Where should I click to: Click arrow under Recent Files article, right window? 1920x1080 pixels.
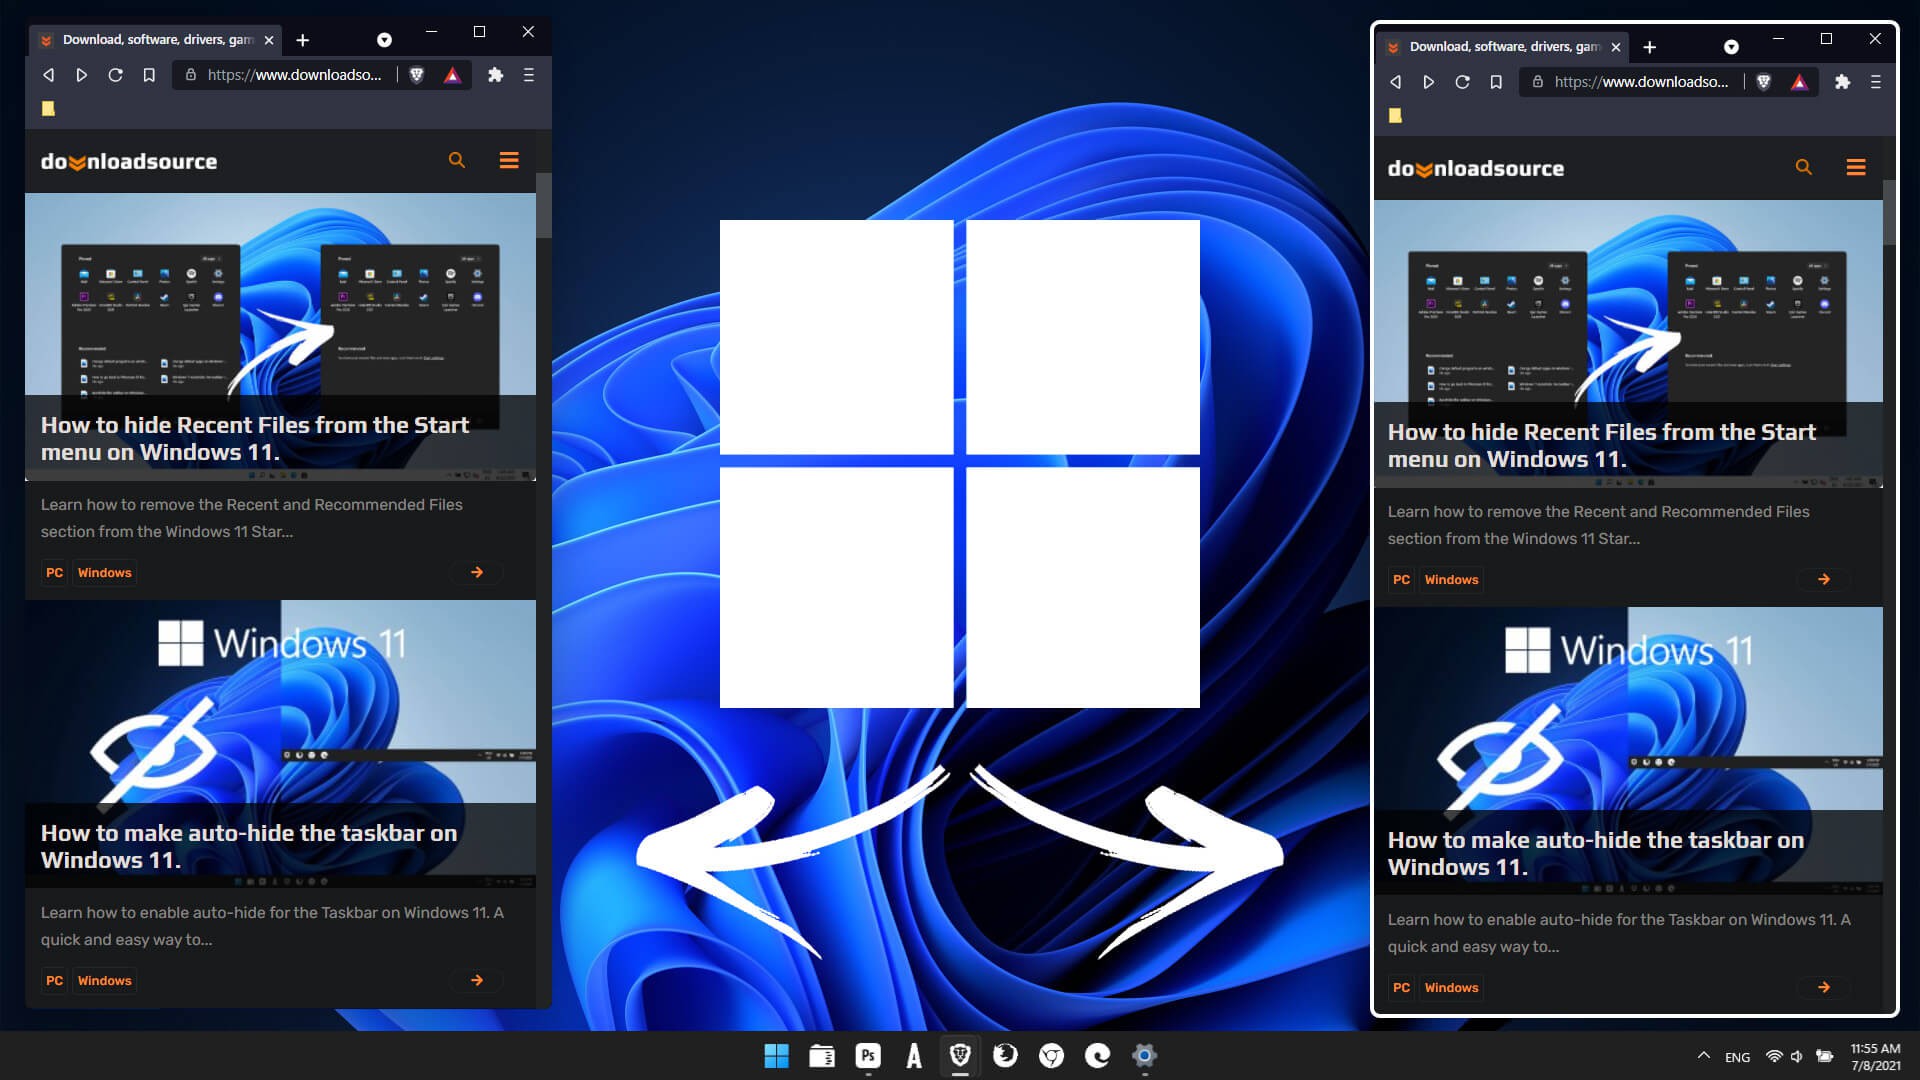coord(1824,579)
